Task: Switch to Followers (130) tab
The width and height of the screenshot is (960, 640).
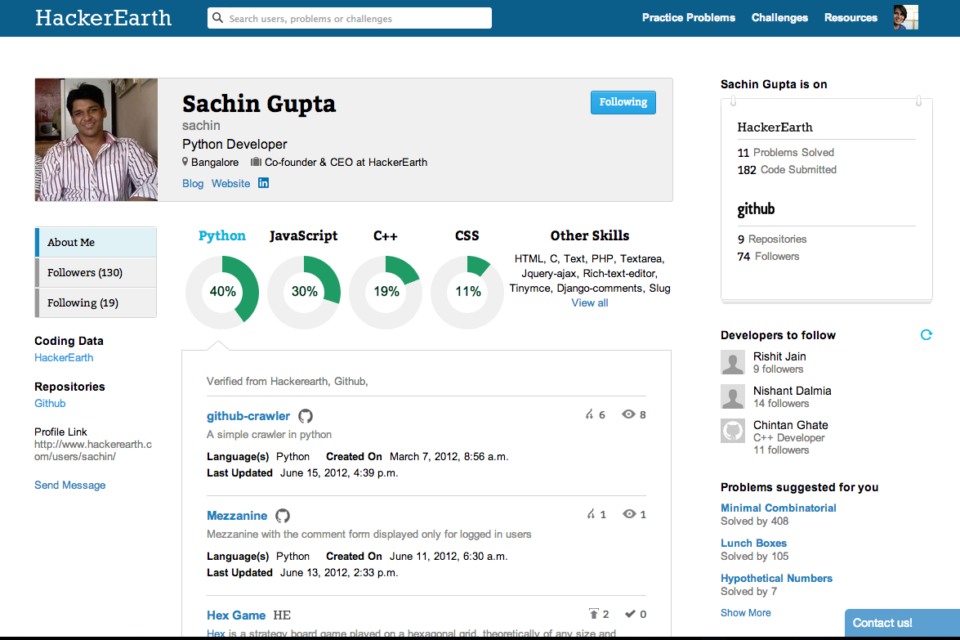Action: pos(96,272)
